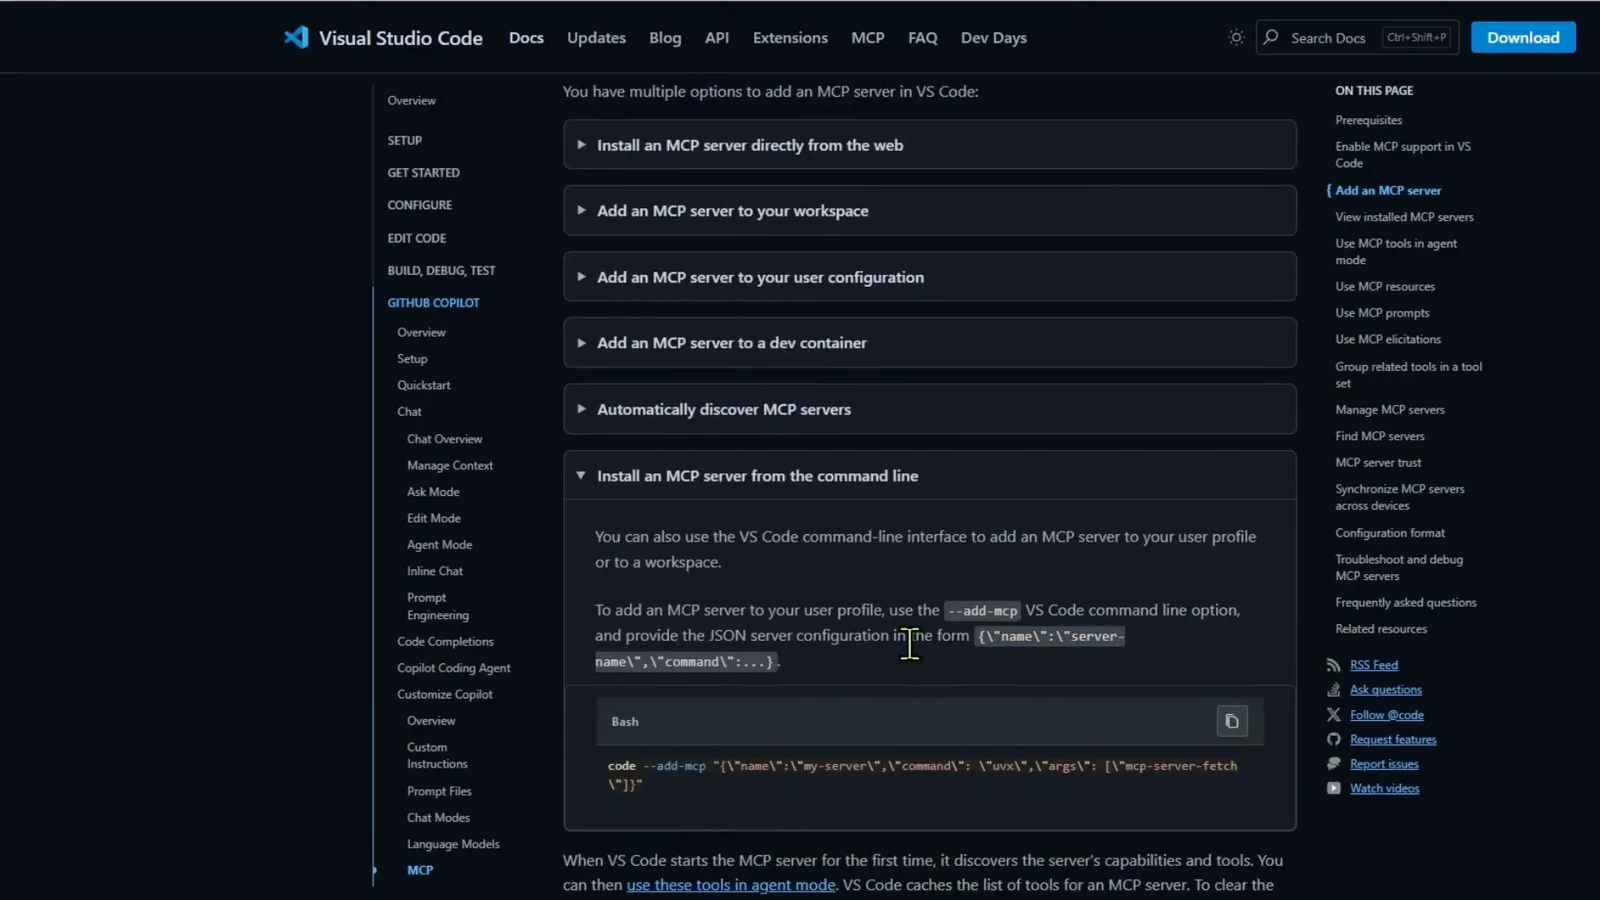1600x900 pixels.
Task: Expand 'Install an MCP server directly from the web'
Action: pyautogui.click(x=930, y=145)
